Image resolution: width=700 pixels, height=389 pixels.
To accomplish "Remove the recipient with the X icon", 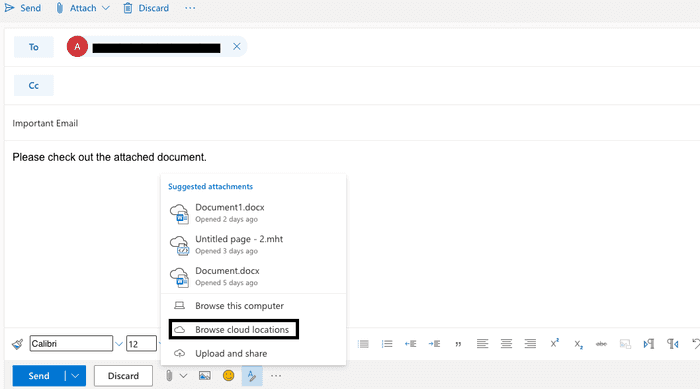I will tap(237, 46).
